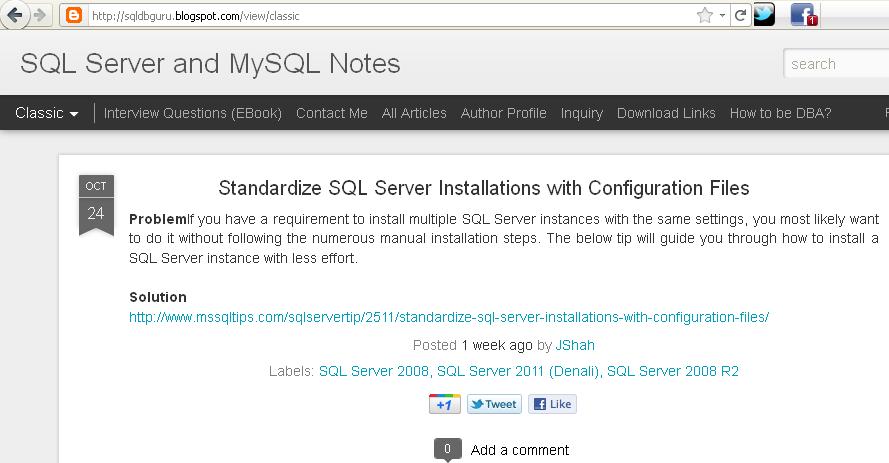Share the post with the Tweet button
The image size is (889, 463).
click(494, 404)
